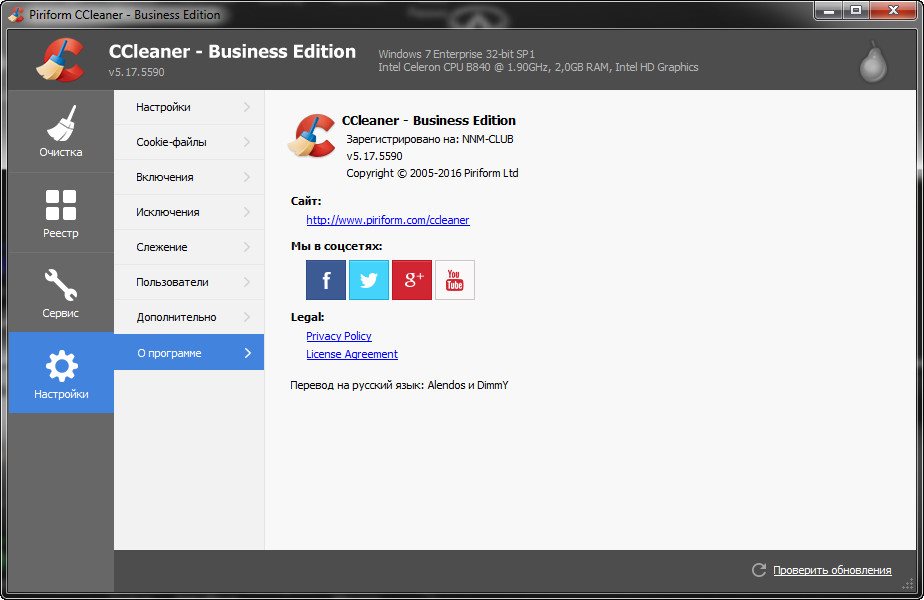Open the Privacy Policy link
Image resolution: width=924 pixels, height=600 pixels.
339,336
